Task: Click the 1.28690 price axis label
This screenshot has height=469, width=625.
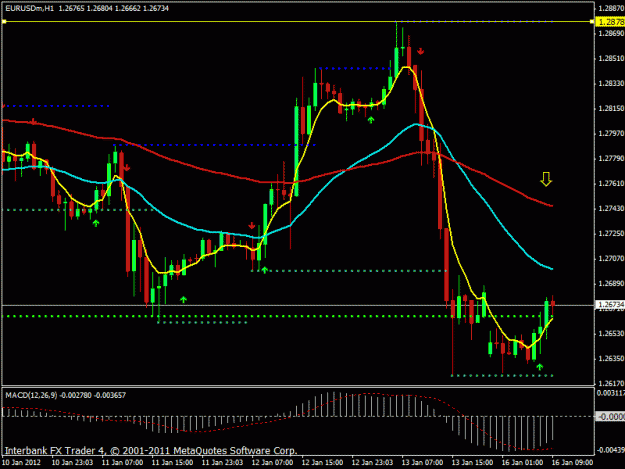Action: click(611, 33)
